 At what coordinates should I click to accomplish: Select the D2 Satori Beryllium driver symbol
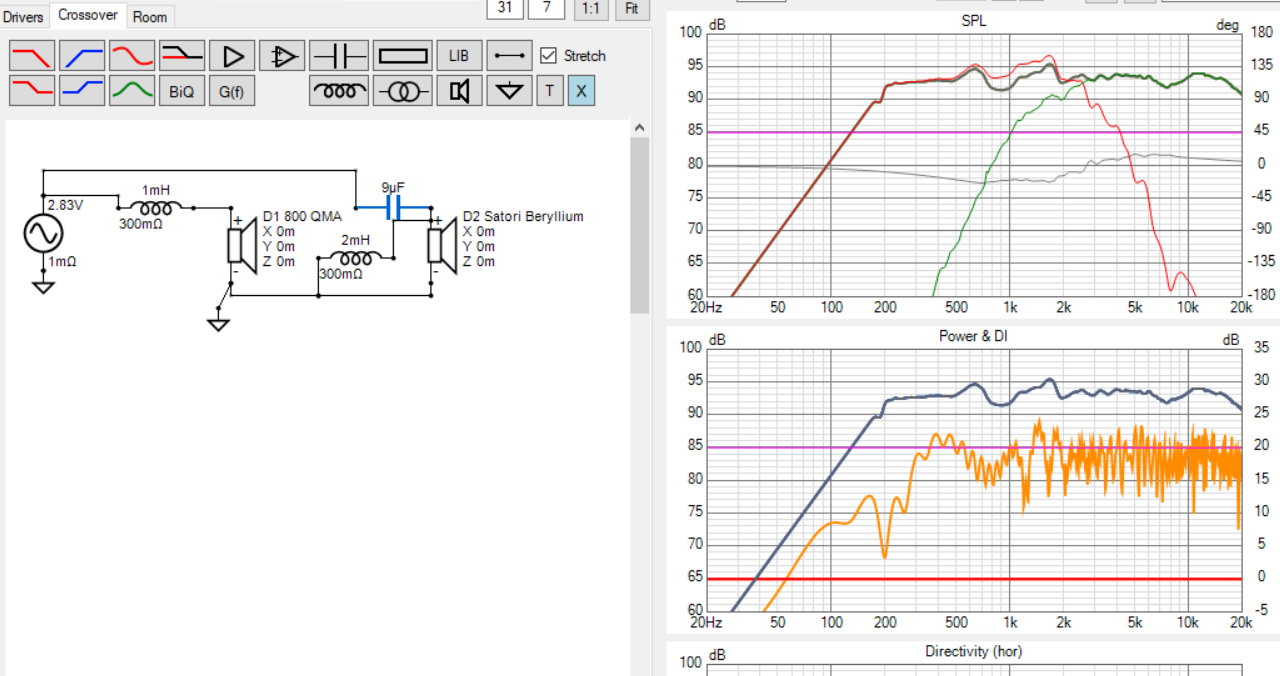coord(442,247)
